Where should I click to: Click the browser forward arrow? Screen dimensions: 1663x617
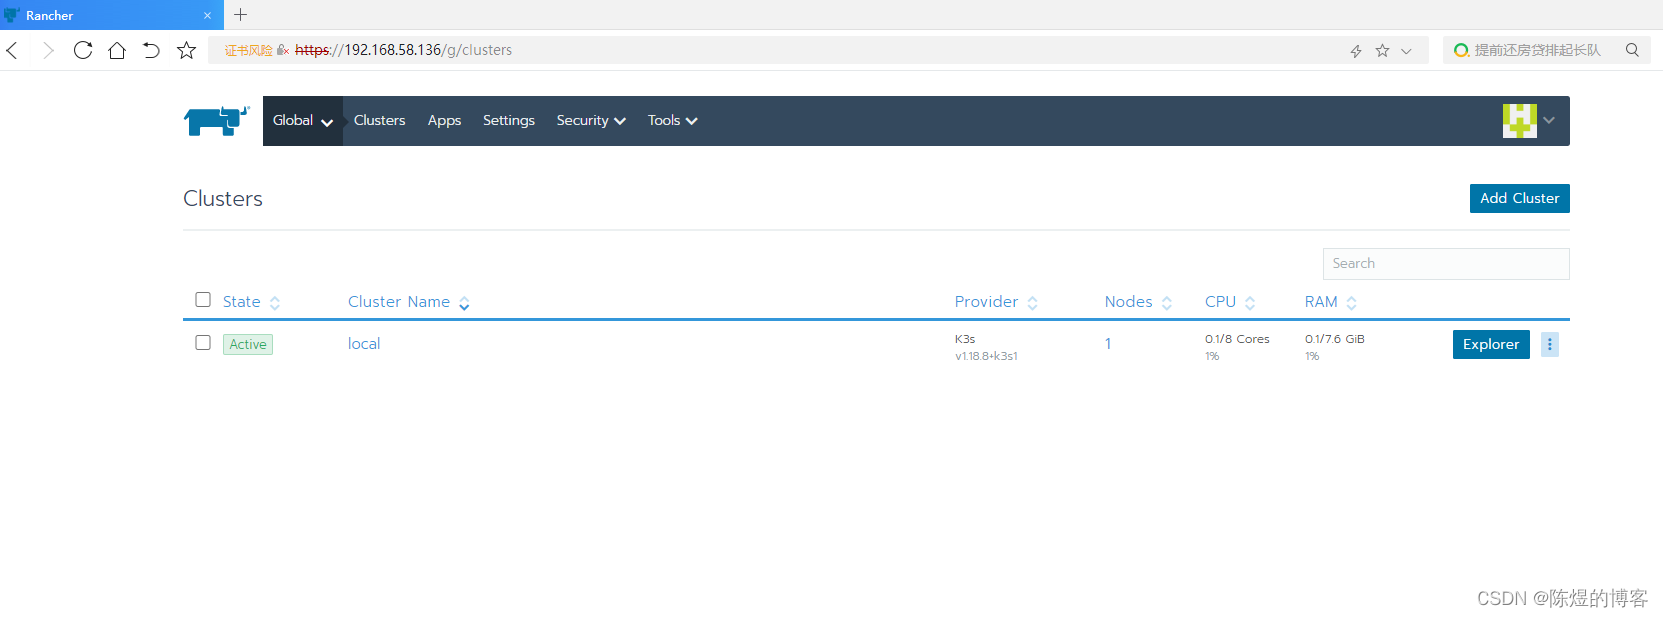(47, 50)
